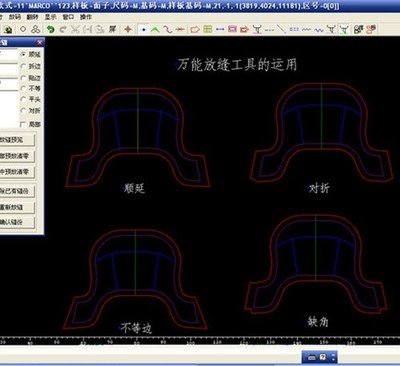Viewport: 400px width, 366px height.
Task: Open the 操作 menu
Action: [86, 17]
